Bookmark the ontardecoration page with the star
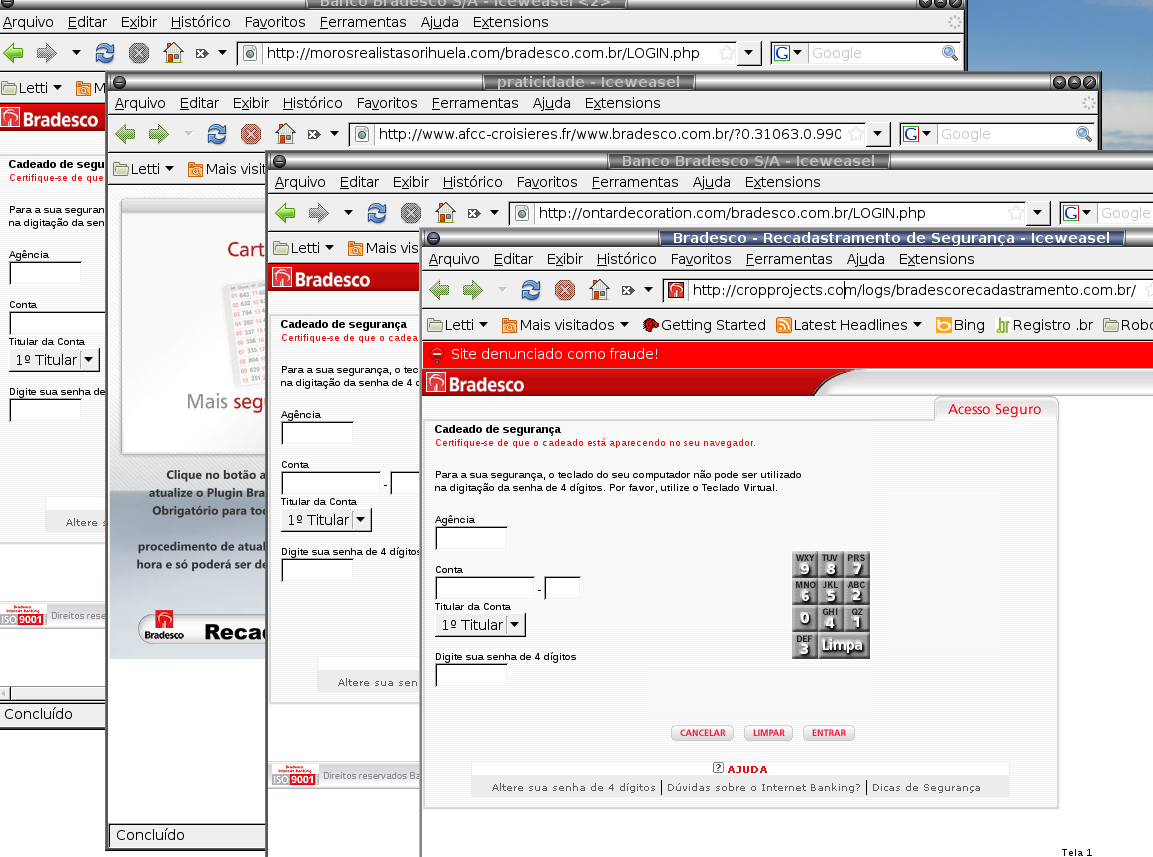This screenshot has width=1153, height=857. click(1015, 213)
